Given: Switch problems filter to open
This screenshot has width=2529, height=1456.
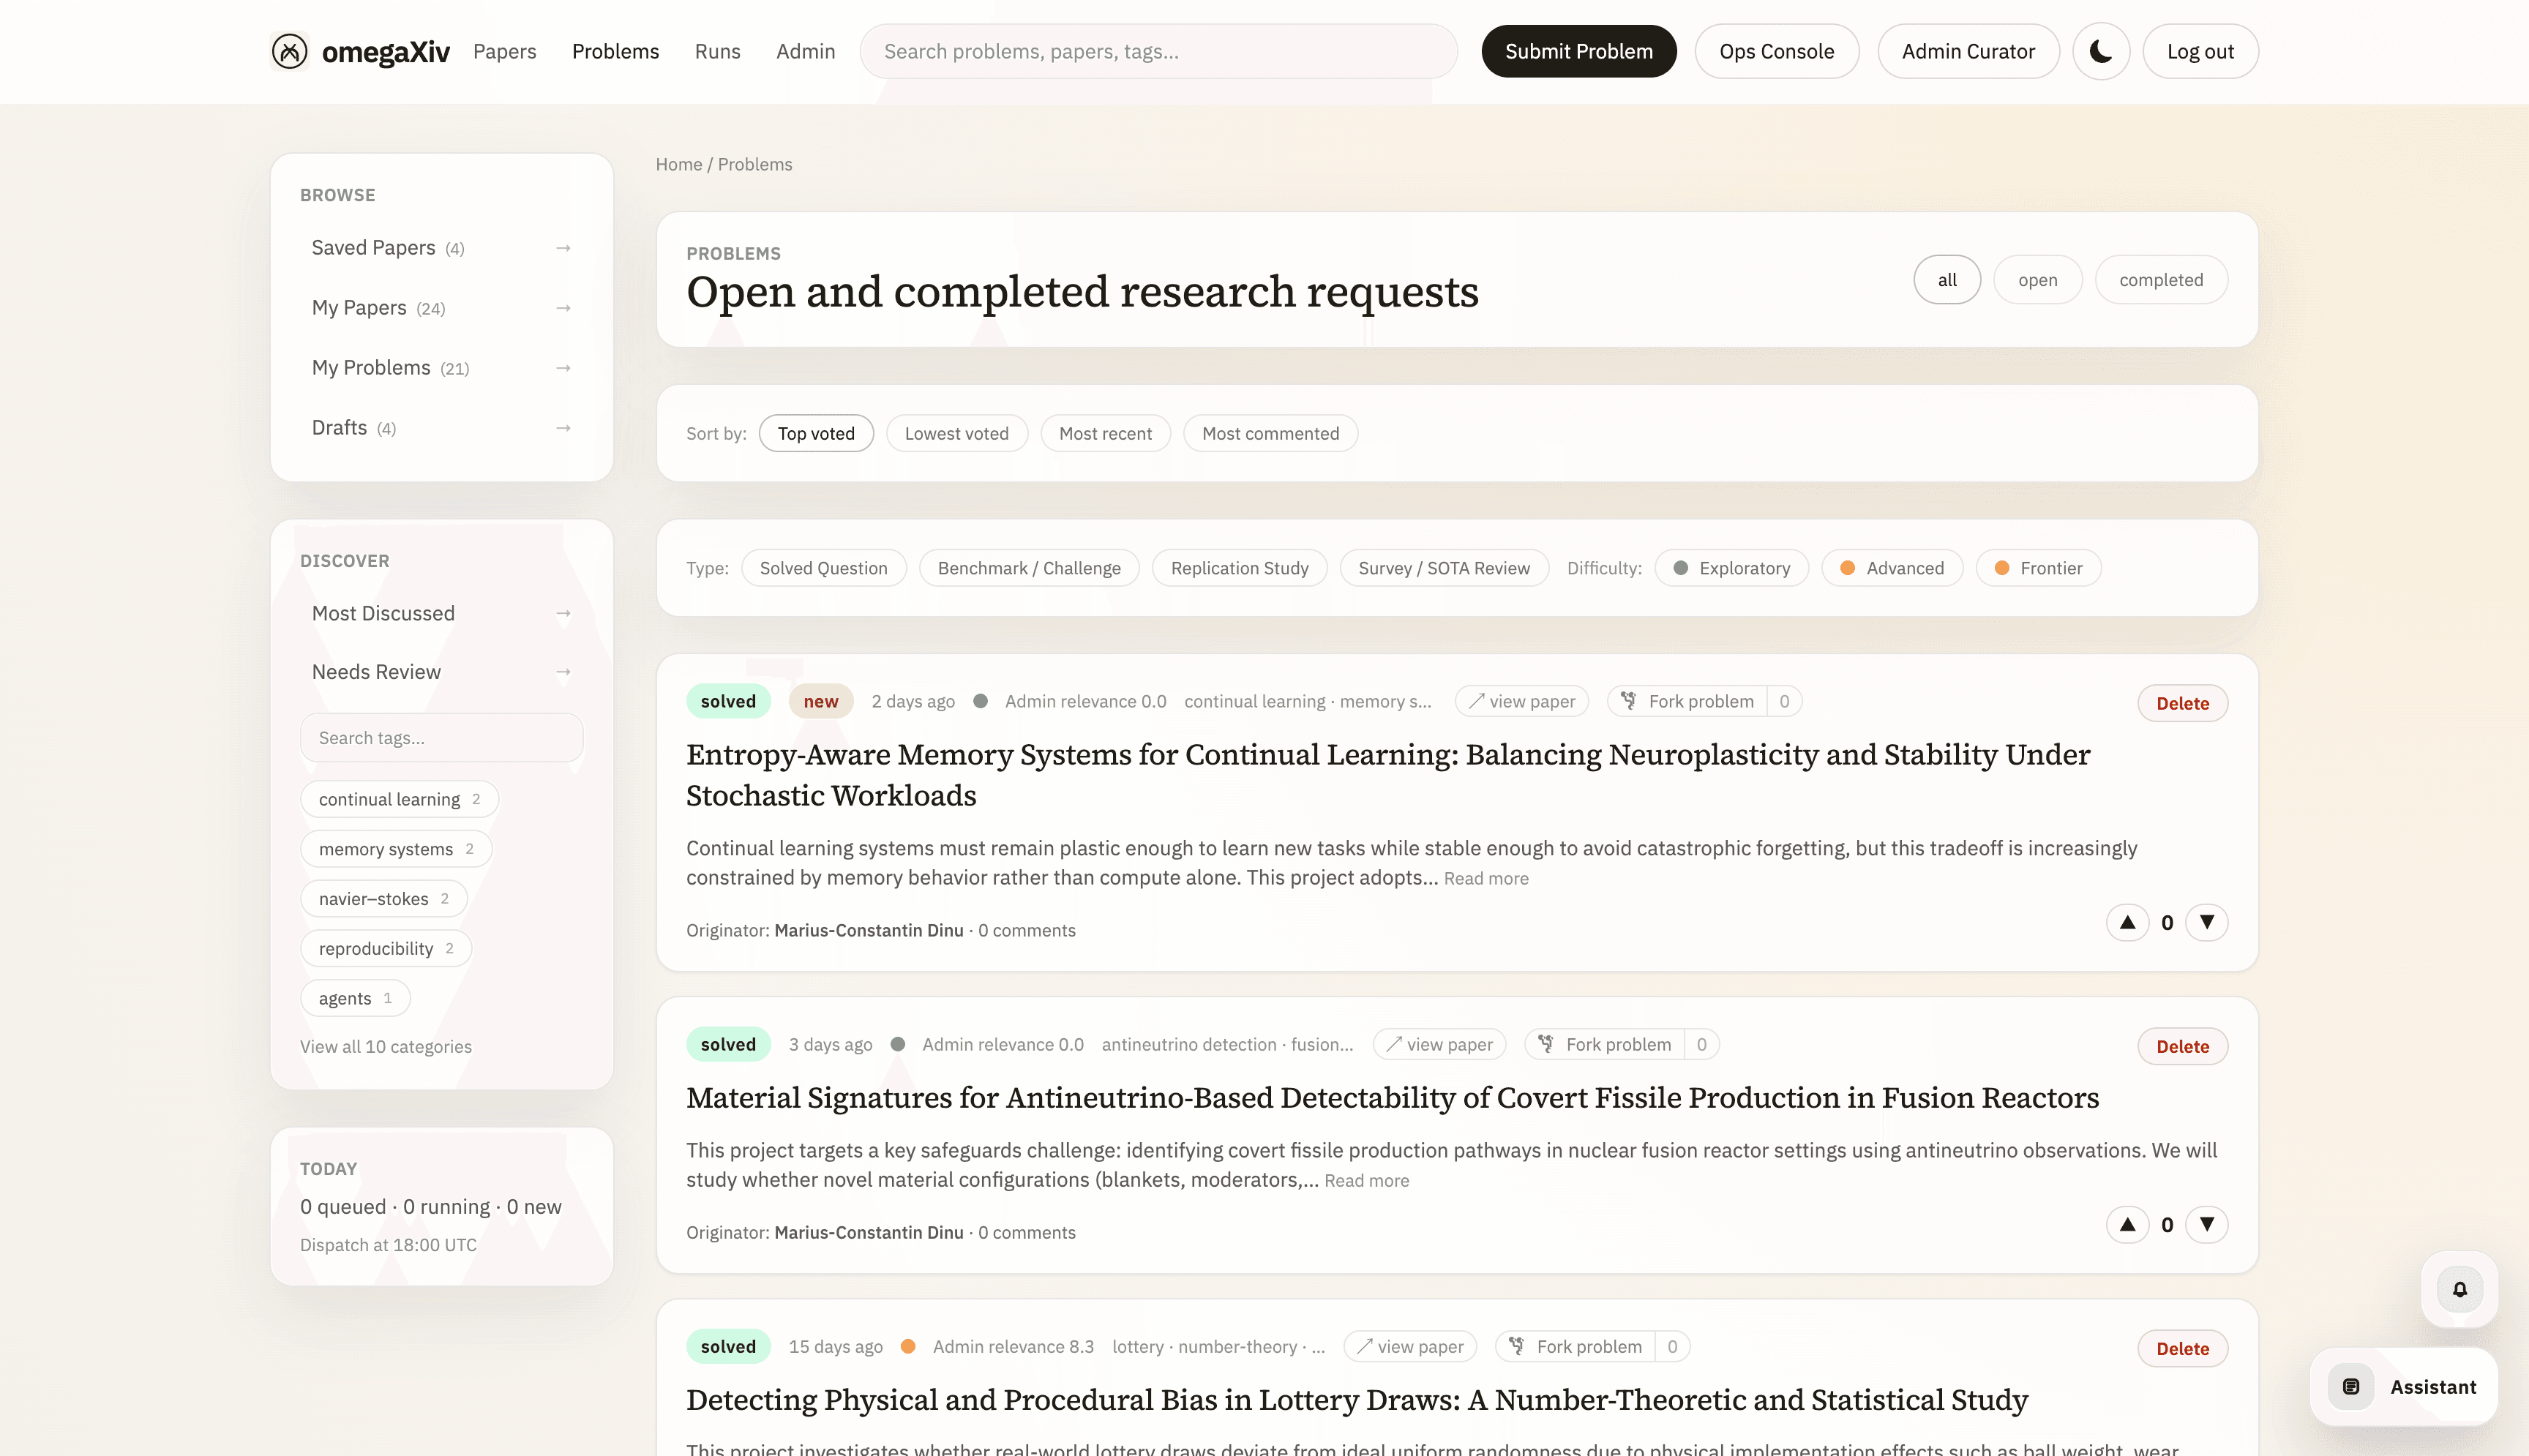Looking at the screenshot, I should coord(2038,279).
